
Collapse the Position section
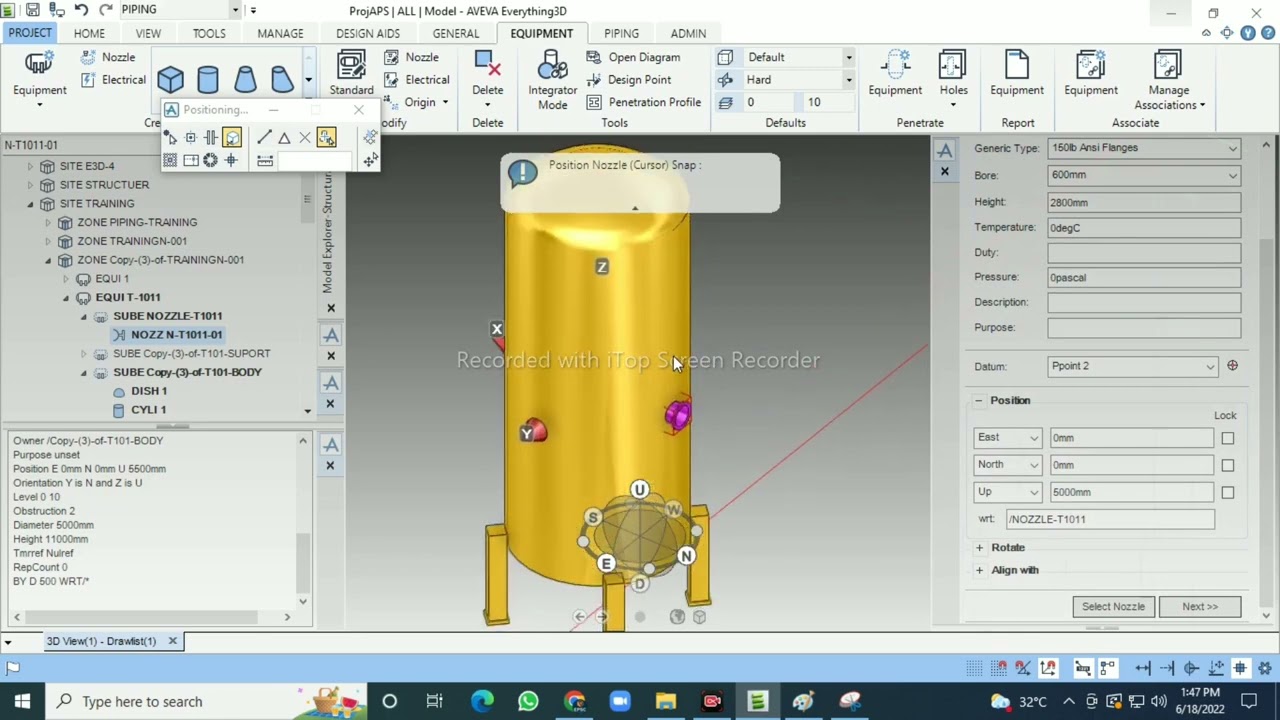tap(979, 400)
